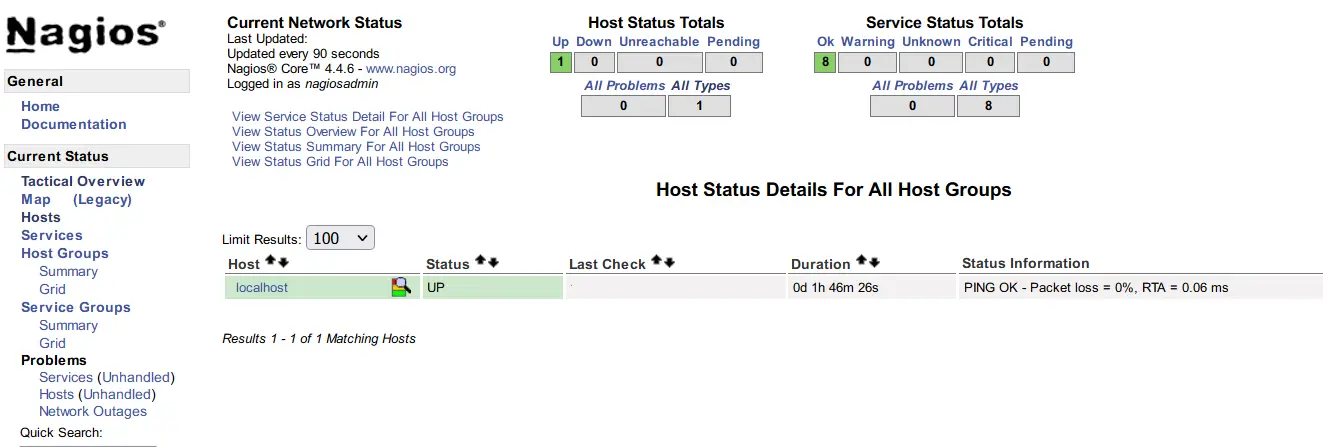Click the localhost host link
Image resolution: width=1323 pixels, height=447 pixels.
(262, 287)
